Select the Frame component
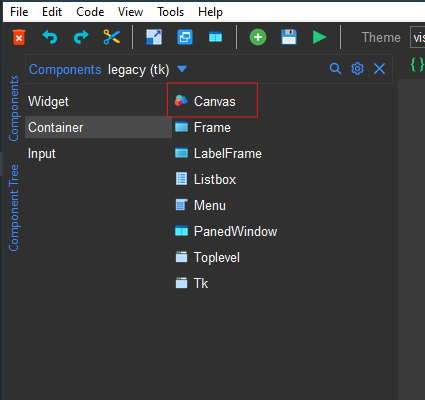 (203, 127)
